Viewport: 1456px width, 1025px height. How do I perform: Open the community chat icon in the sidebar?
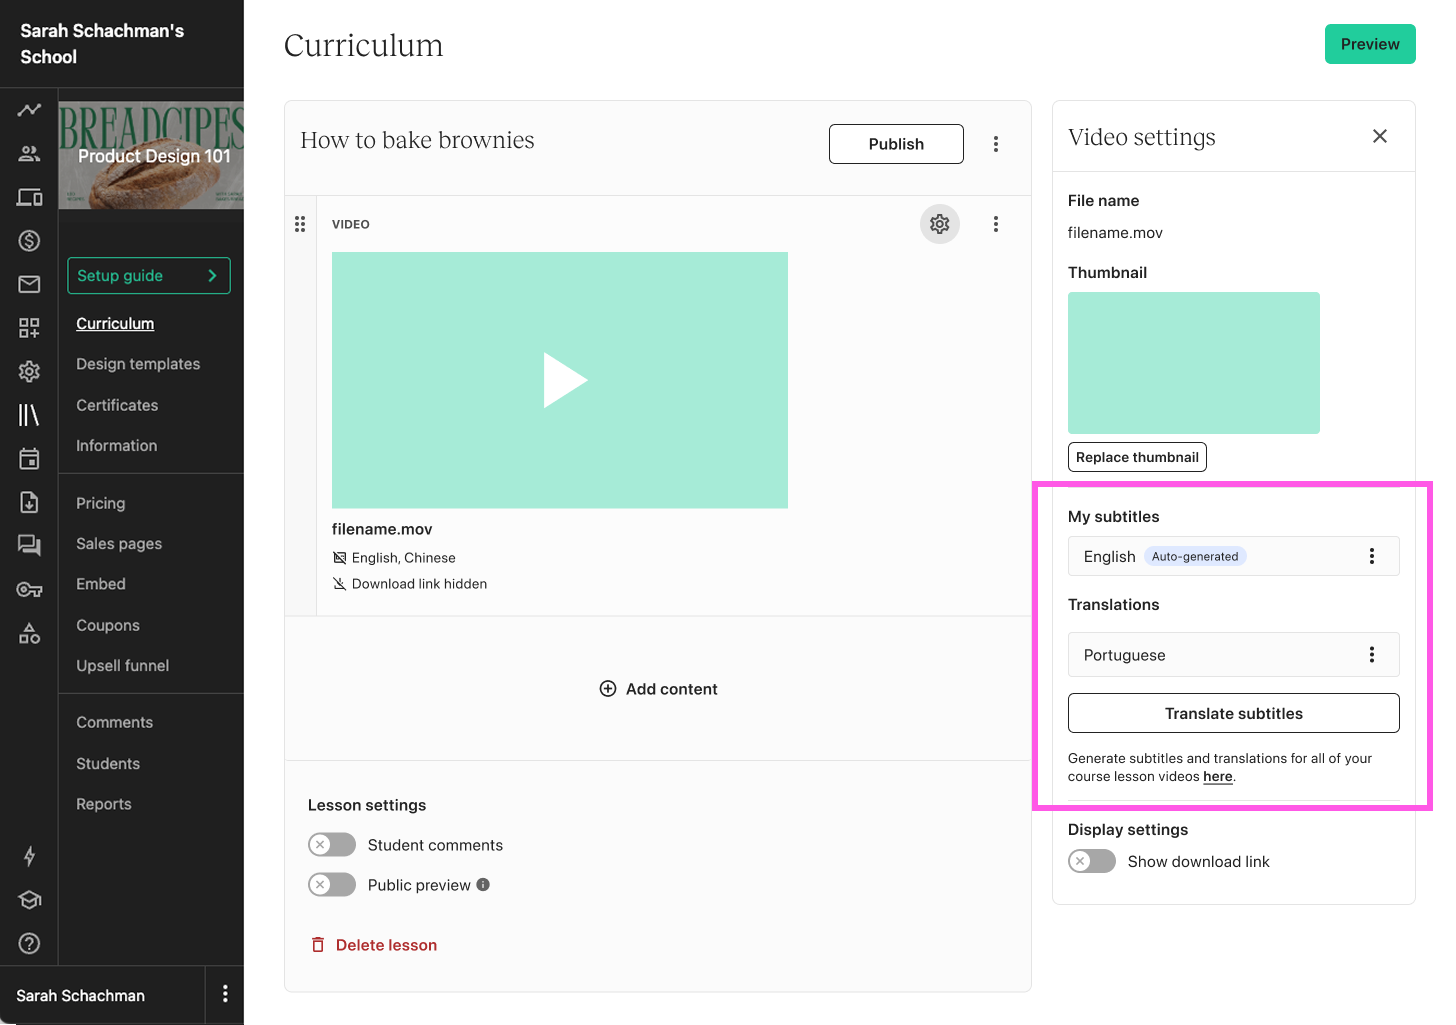pyautogui.click(x=29, y=545)
